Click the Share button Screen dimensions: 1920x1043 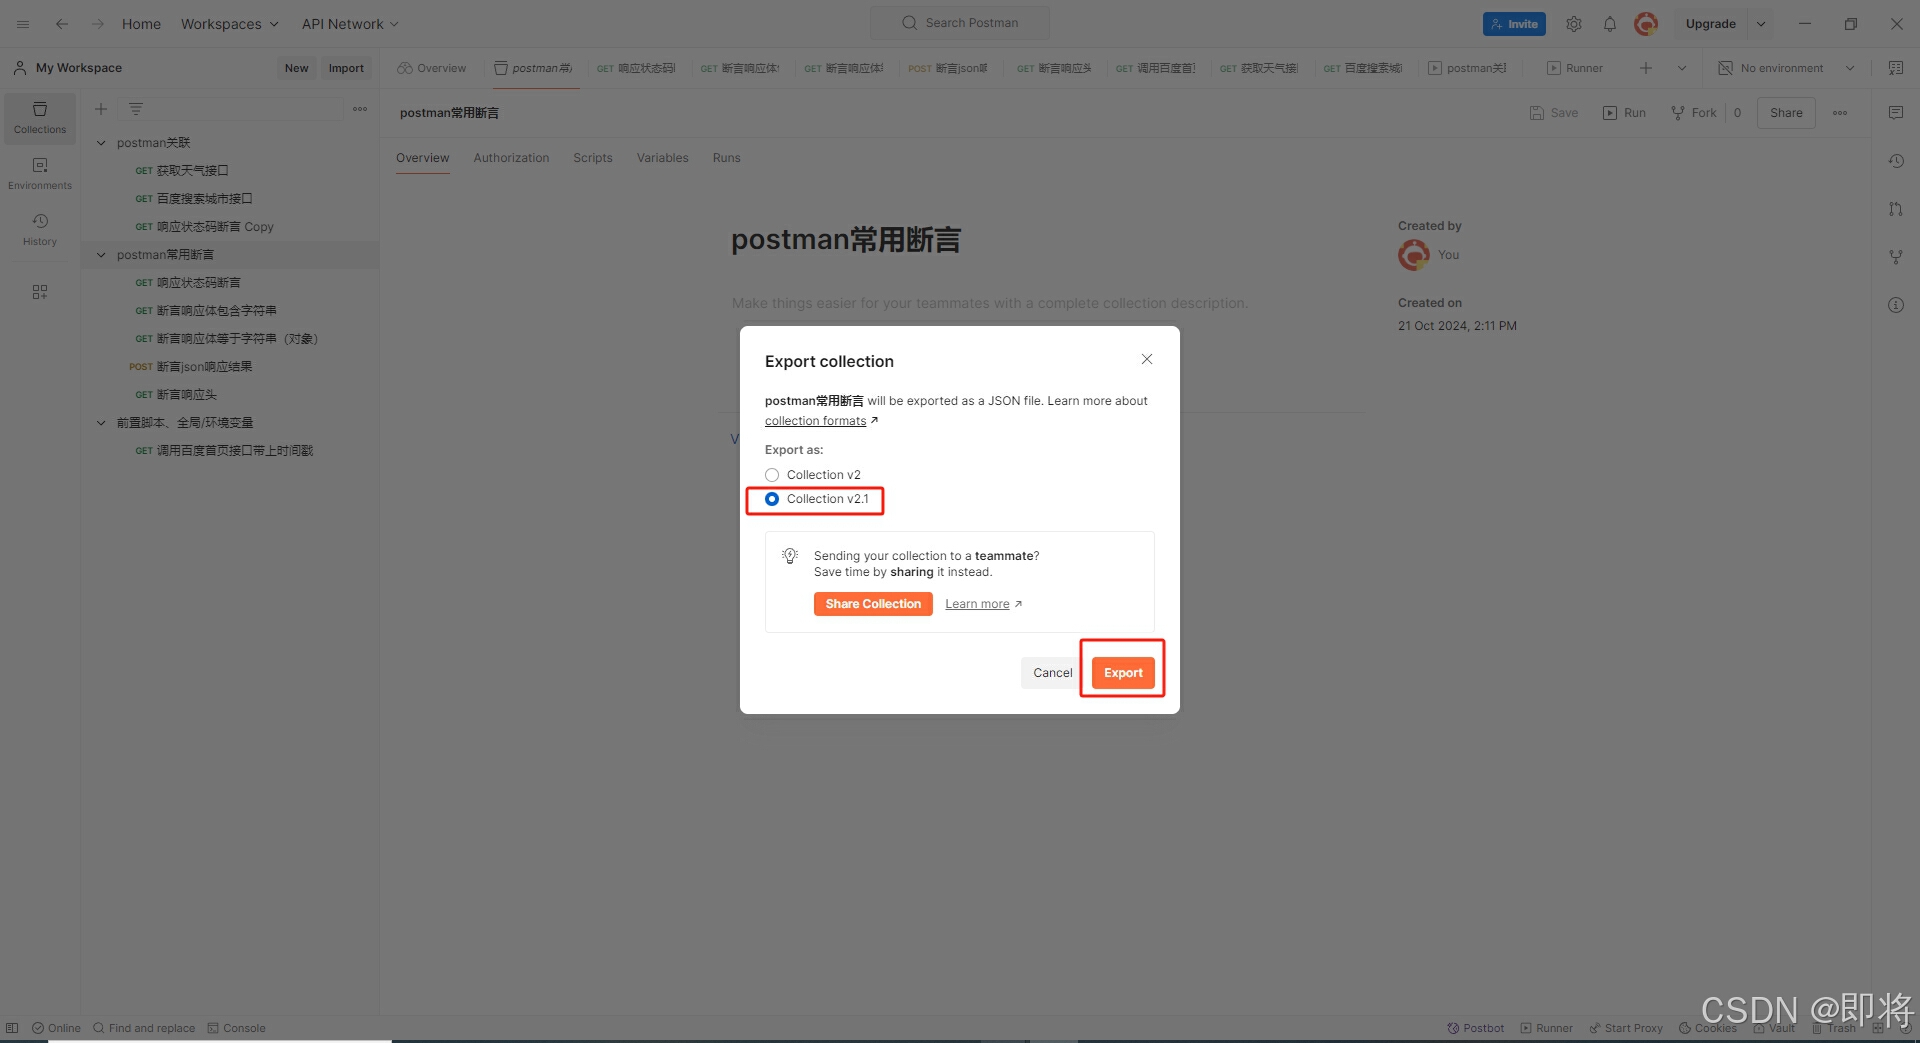point(1786,113)
